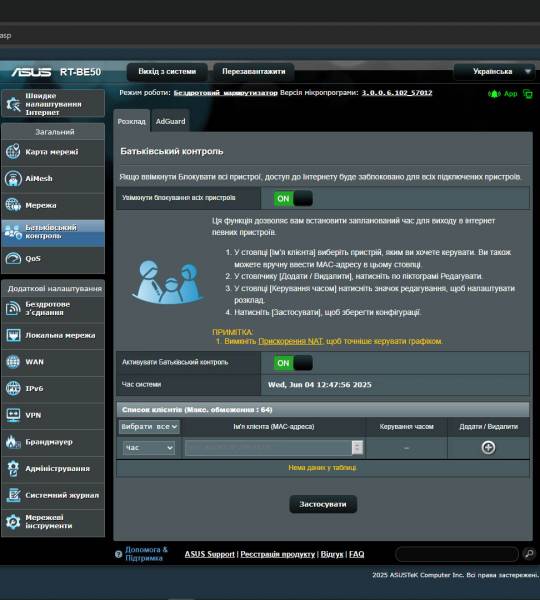Open Карта мережі menu item
This screenshot has height=600, width=540.
point(53,152)
